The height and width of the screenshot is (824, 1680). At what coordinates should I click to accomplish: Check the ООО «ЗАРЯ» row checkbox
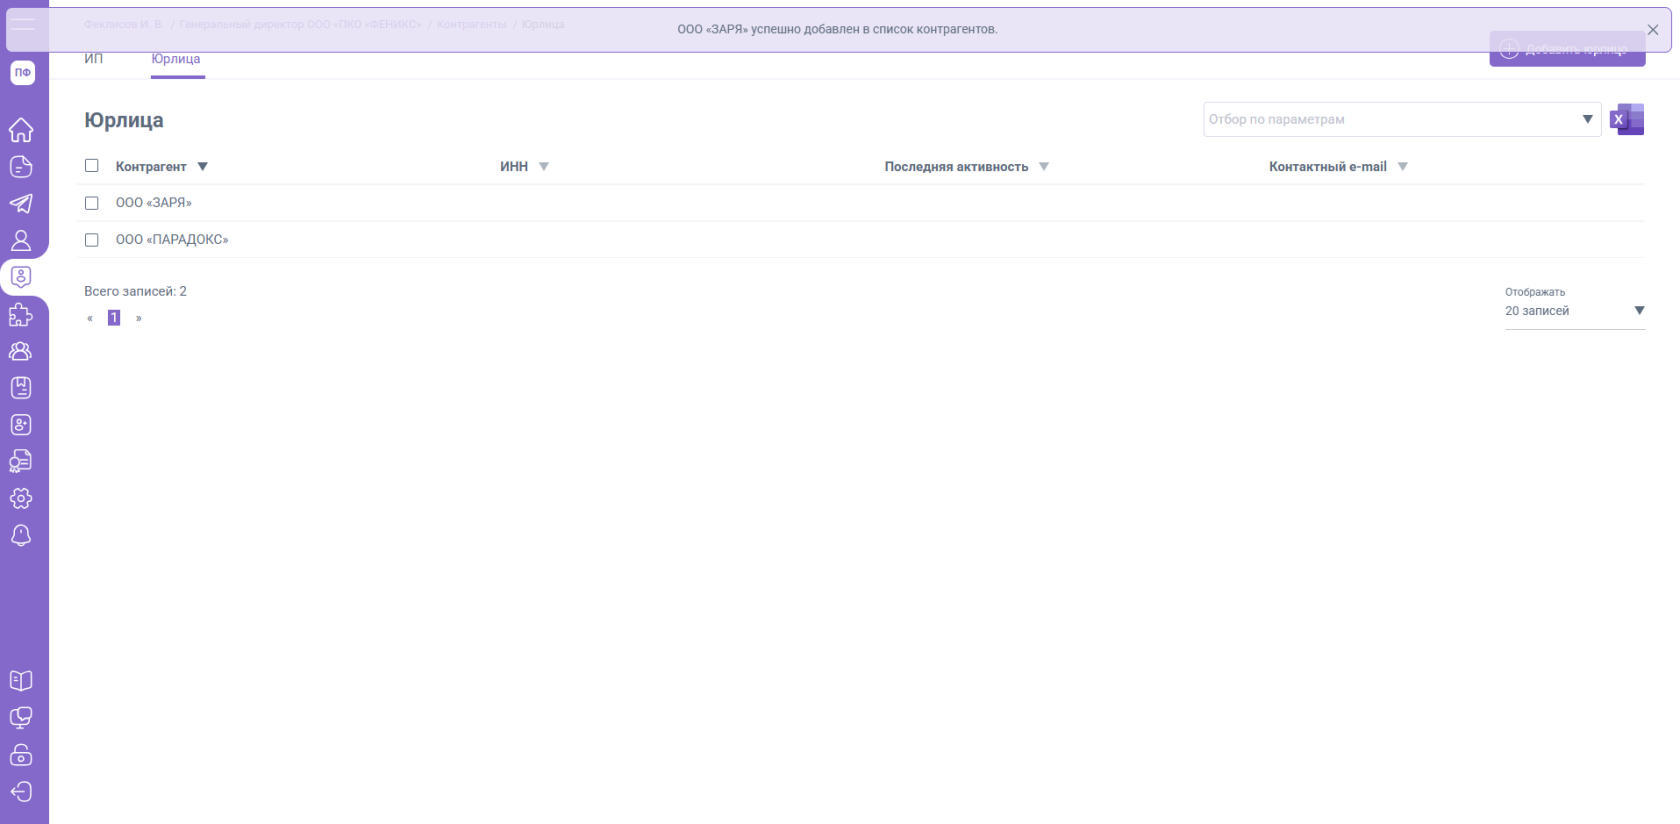point(92,203)
